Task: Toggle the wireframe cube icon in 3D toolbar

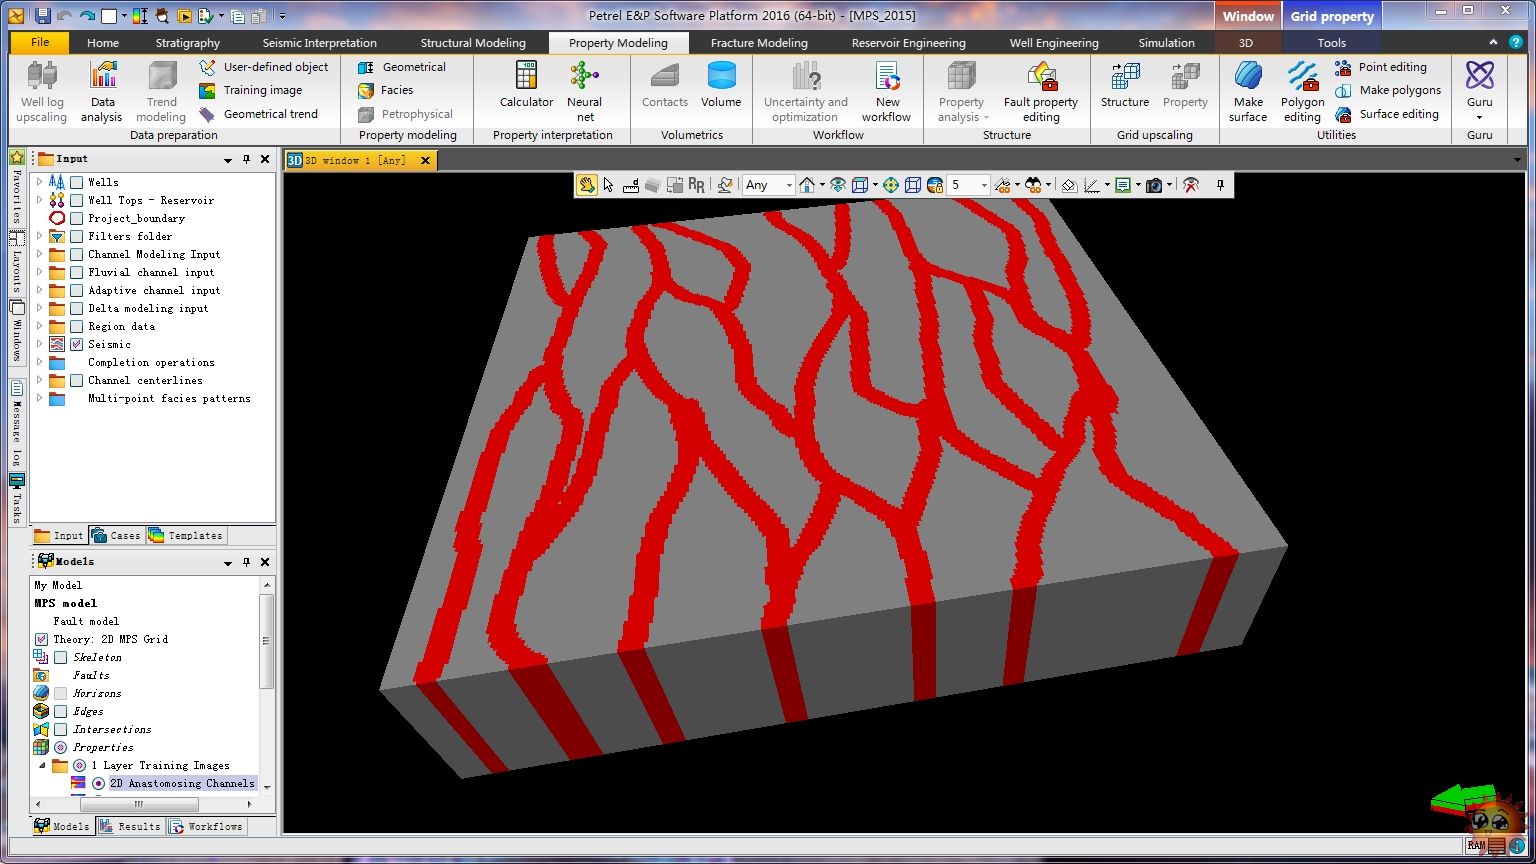Action: 913,185
